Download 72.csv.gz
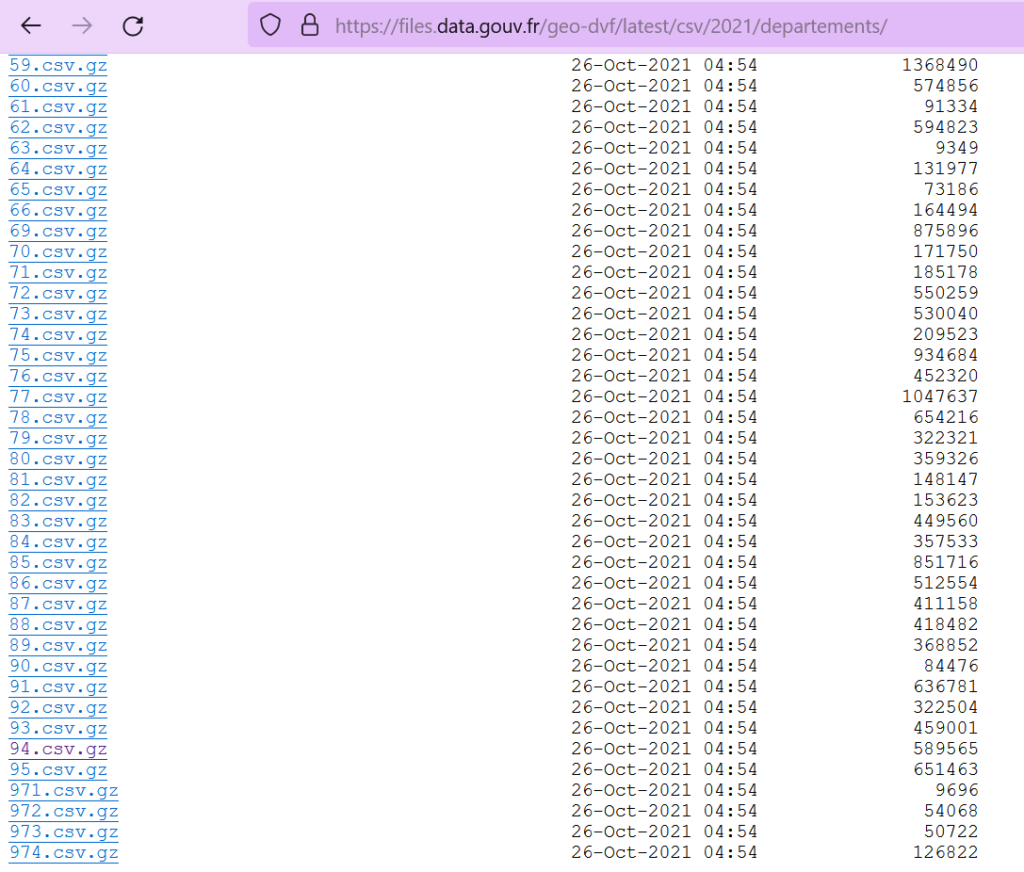Image resolution: width=1024 pixels, height=872 pixels. 58,293
